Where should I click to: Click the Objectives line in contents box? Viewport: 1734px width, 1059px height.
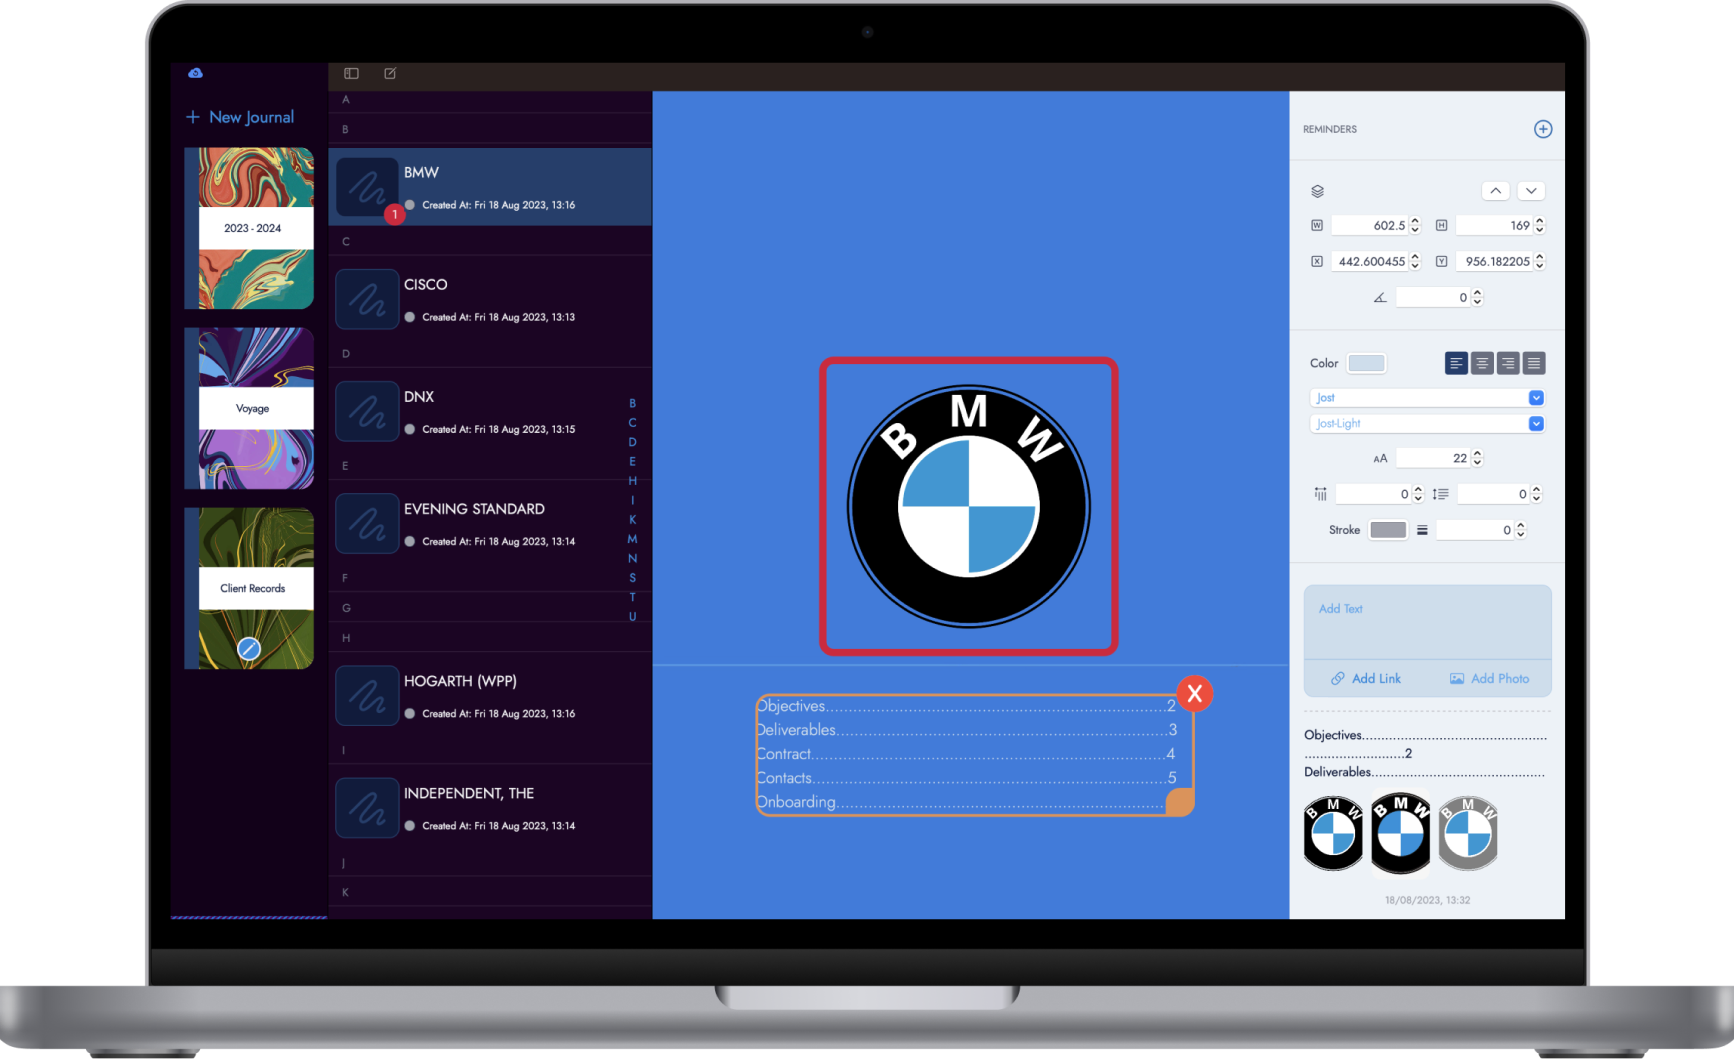(x=966, y=706)
